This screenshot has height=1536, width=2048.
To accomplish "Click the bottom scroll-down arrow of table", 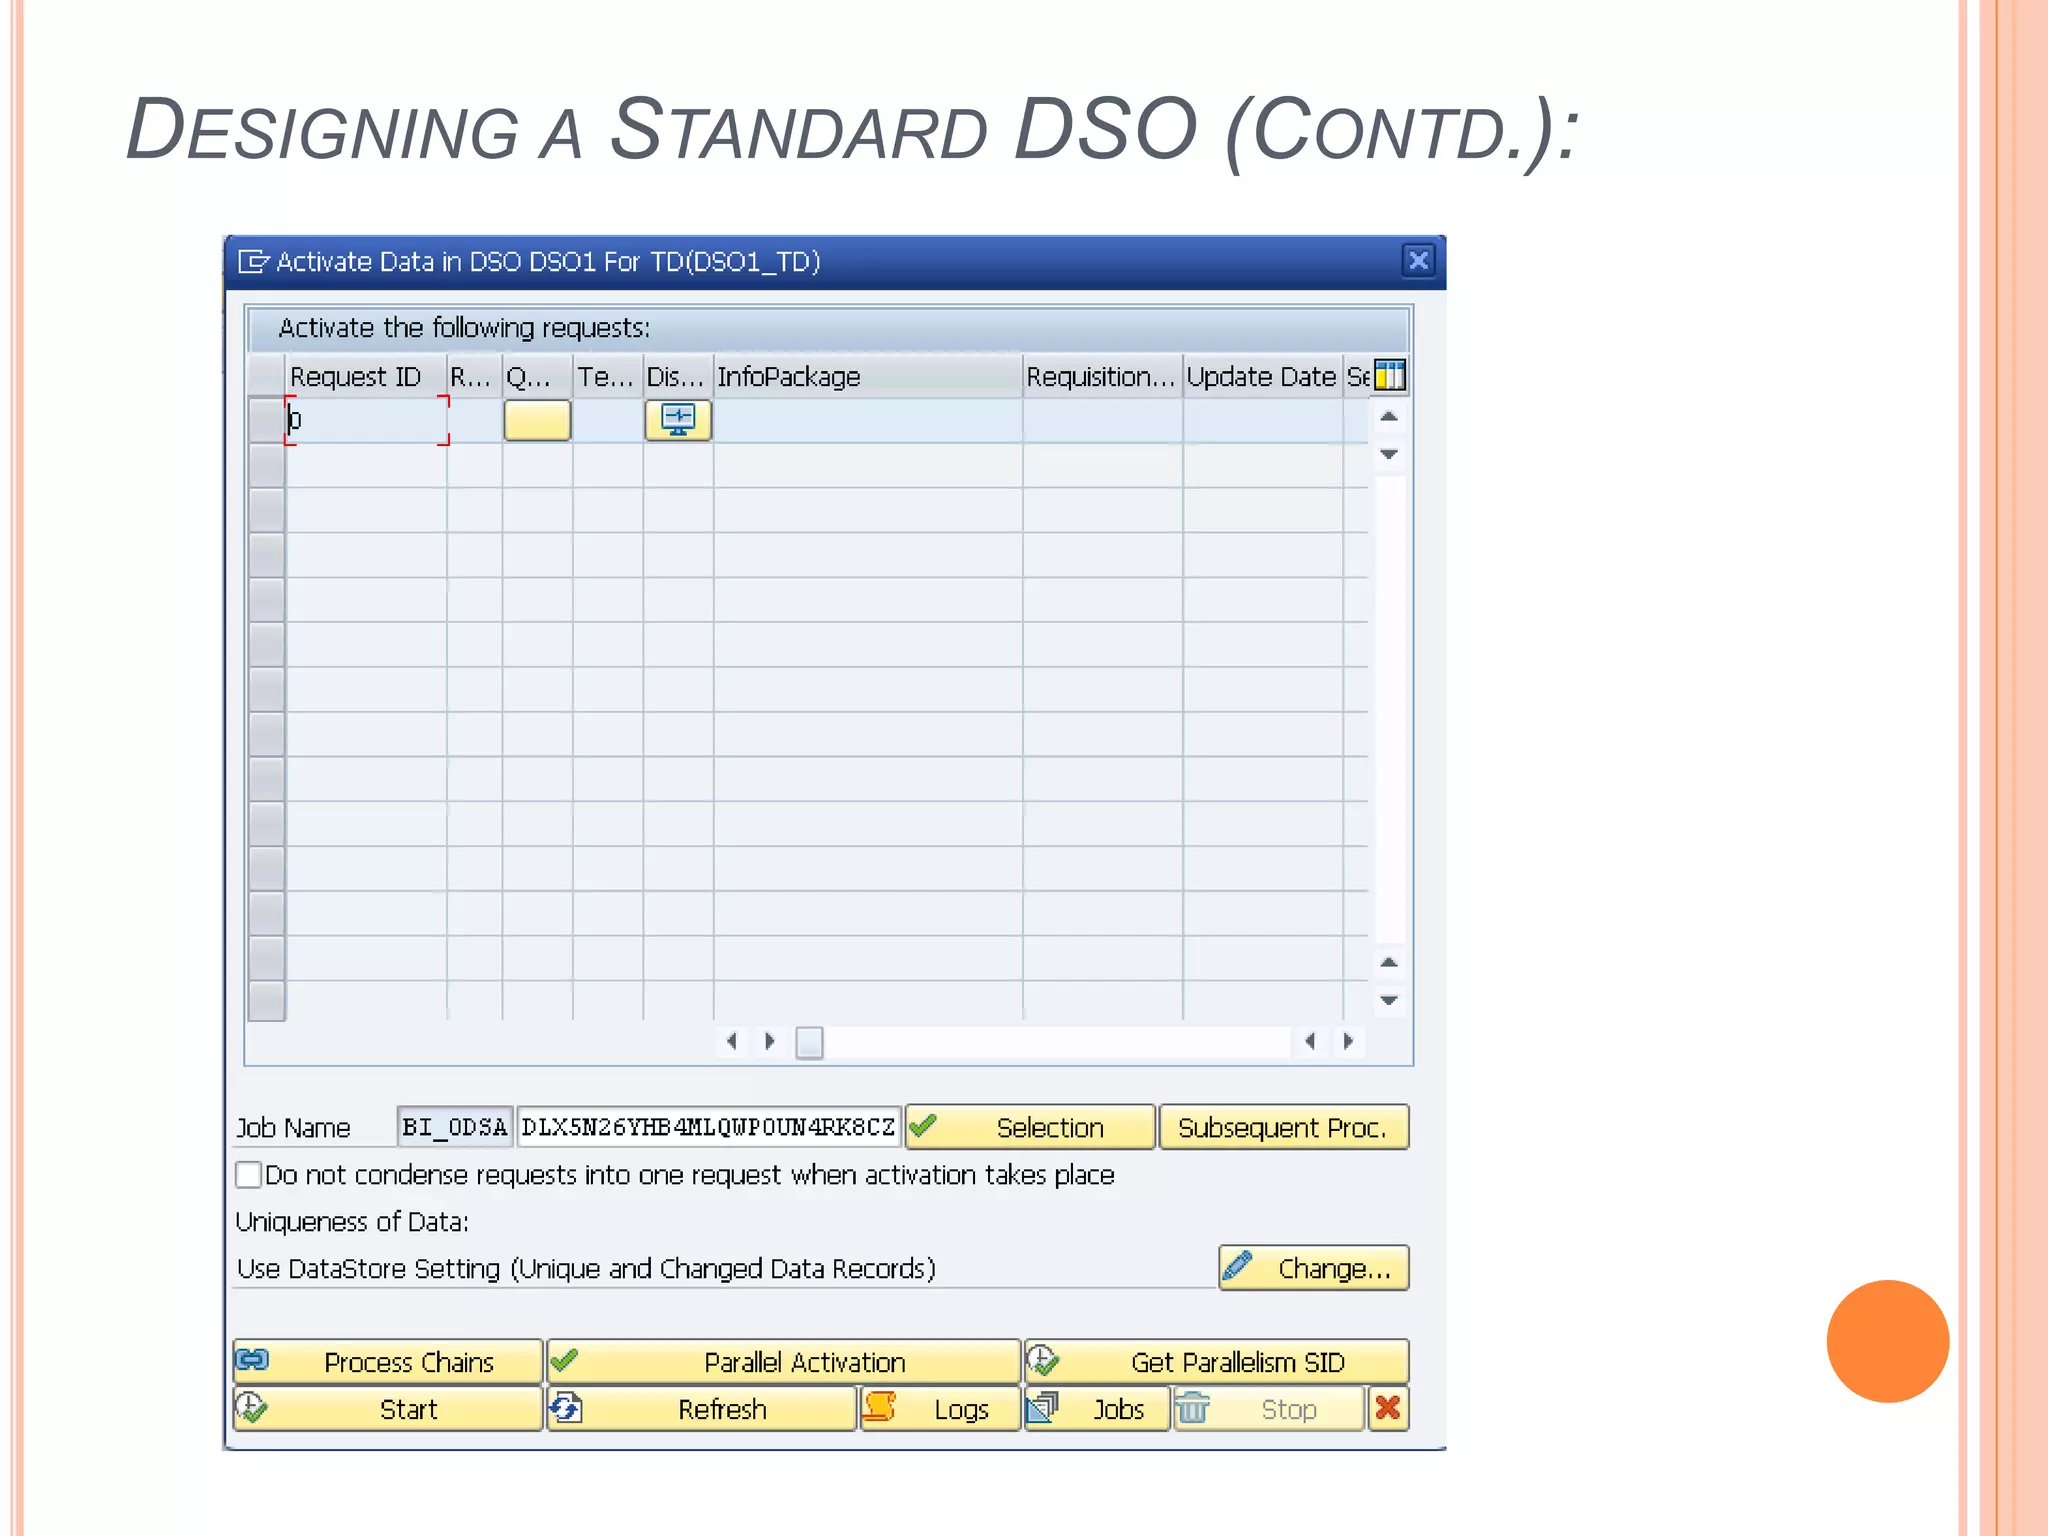I will pos(1389,1000).
